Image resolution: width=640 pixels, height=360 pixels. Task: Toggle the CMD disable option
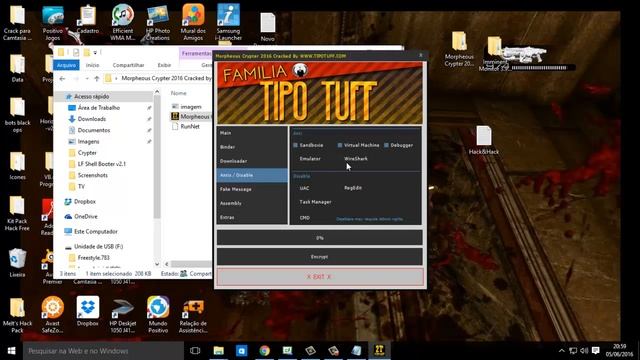[304, 218]
